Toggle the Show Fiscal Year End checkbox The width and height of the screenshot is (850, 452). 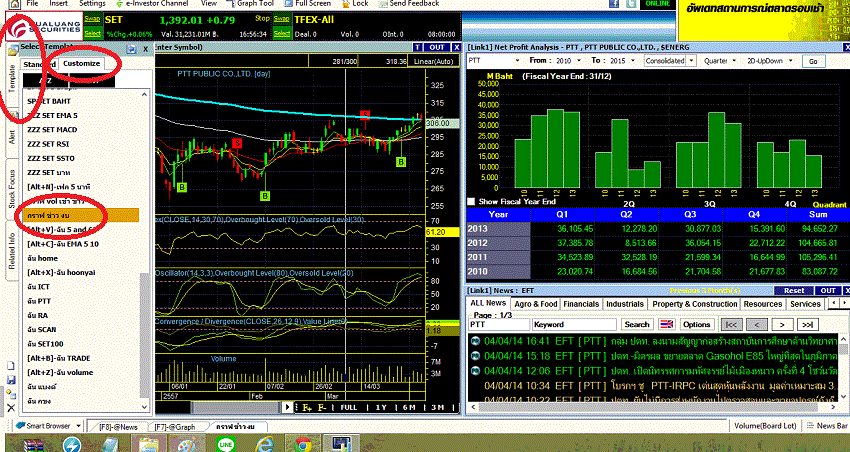click(471, 202)
